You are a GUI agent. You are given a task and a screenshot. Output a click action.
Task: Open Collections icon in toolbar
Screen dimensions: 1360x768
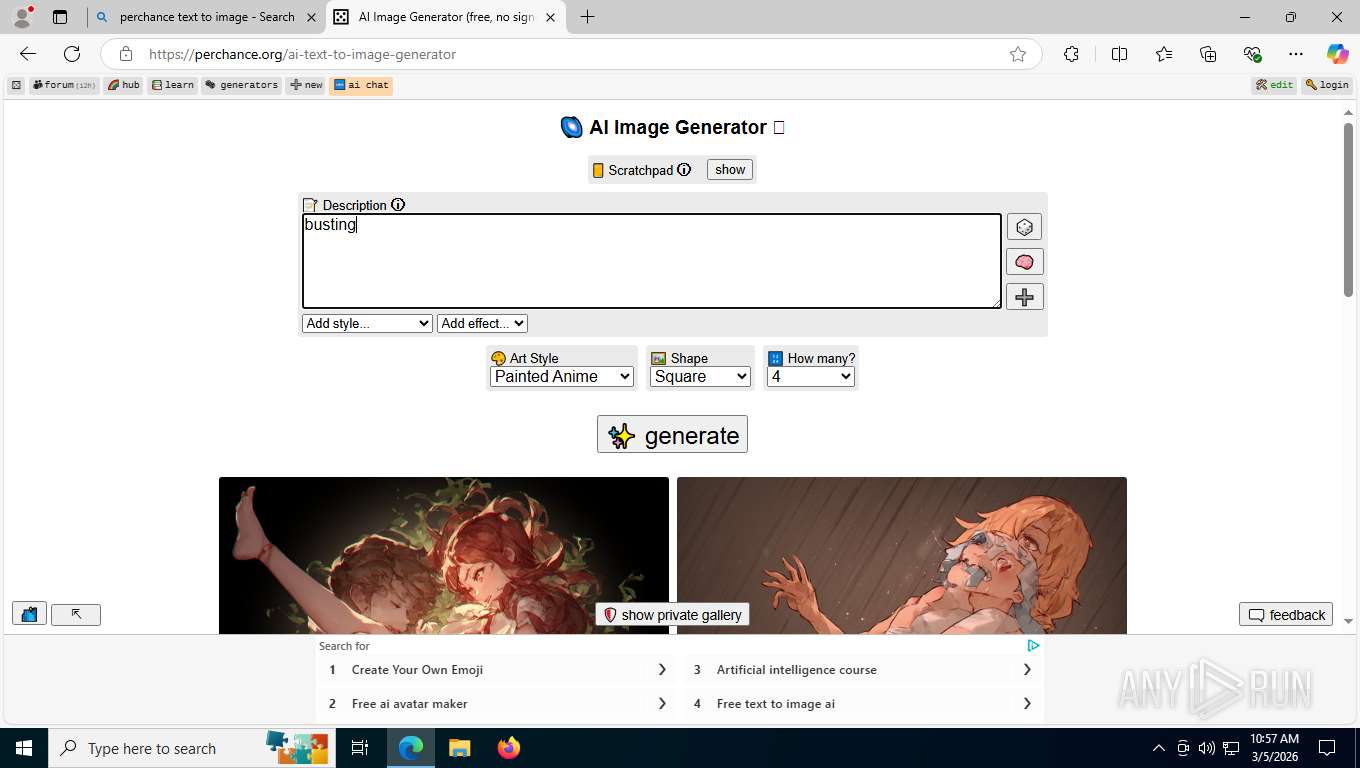pos(1208,54)
